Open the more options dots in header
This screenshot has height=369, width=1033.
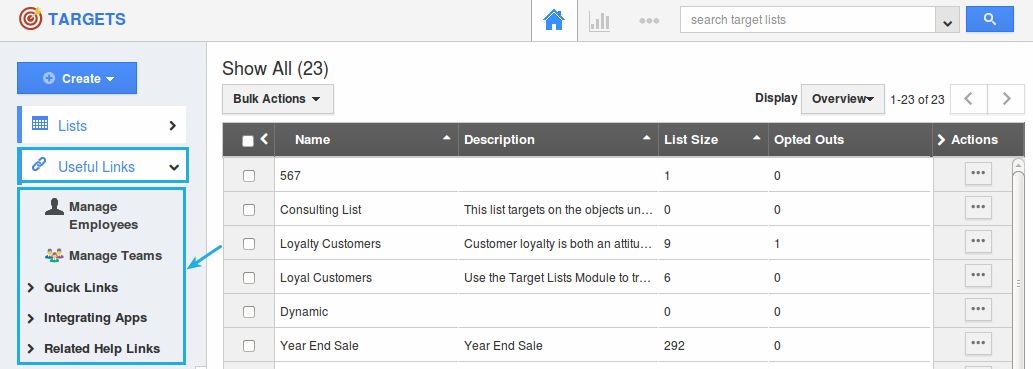coord(649,20)
